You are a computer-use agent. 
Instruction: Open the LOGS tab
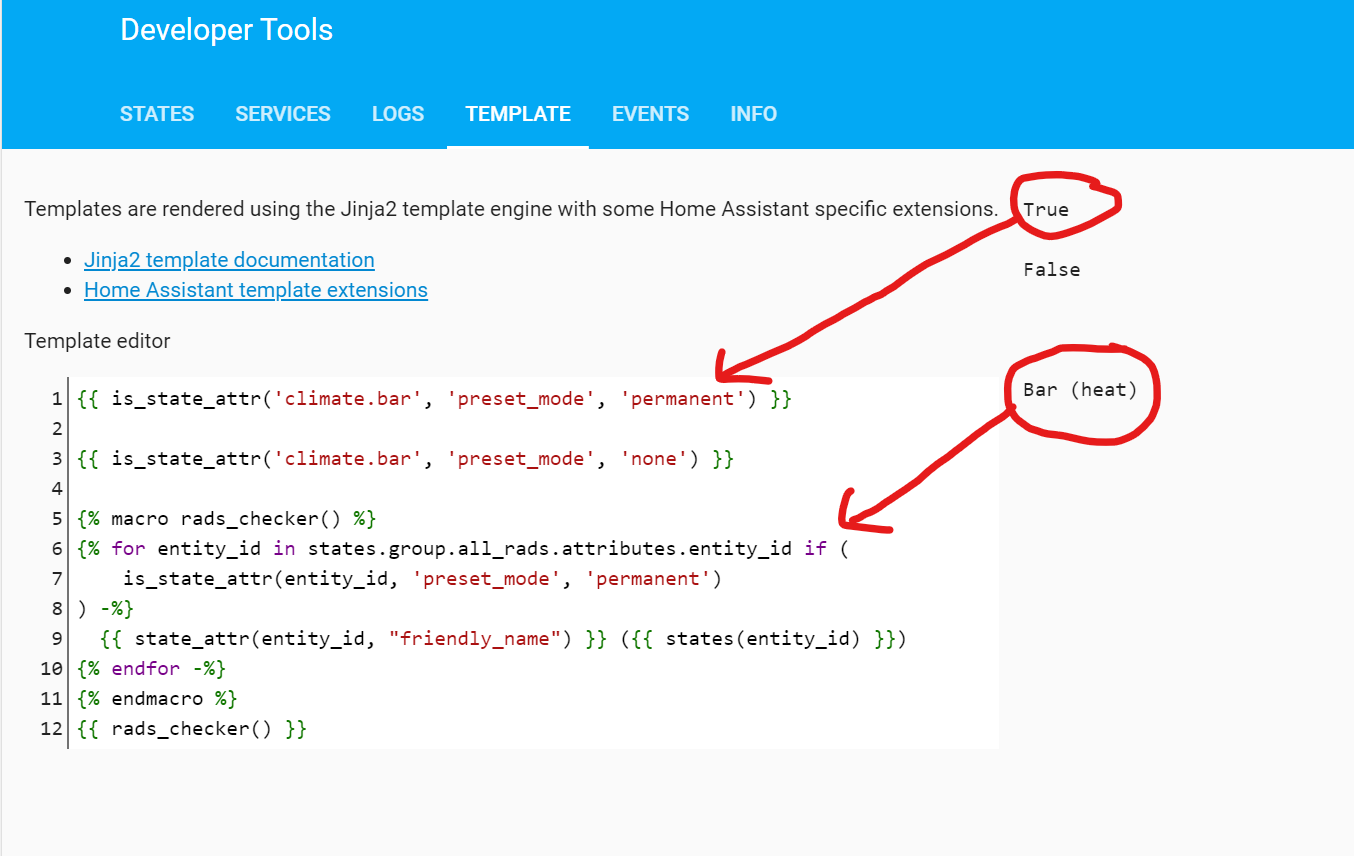(x=398, y=114)
